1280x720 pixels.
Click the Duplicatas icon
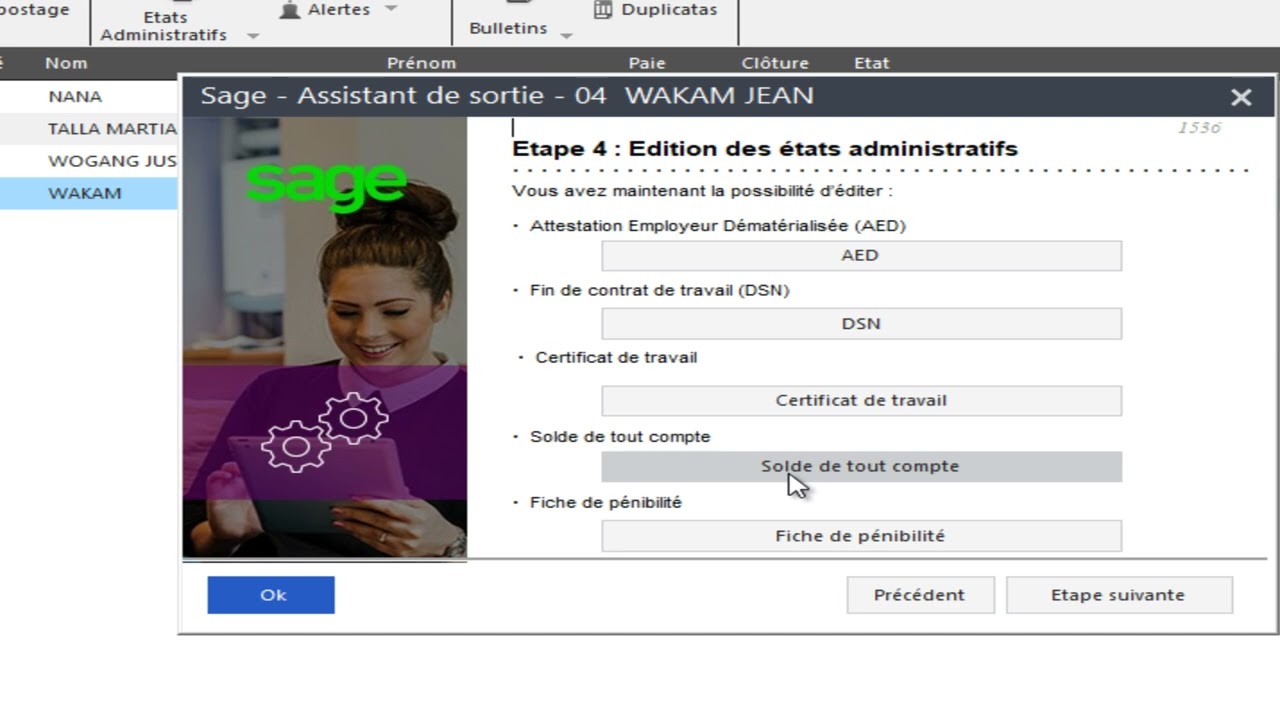tap(603, 9)
